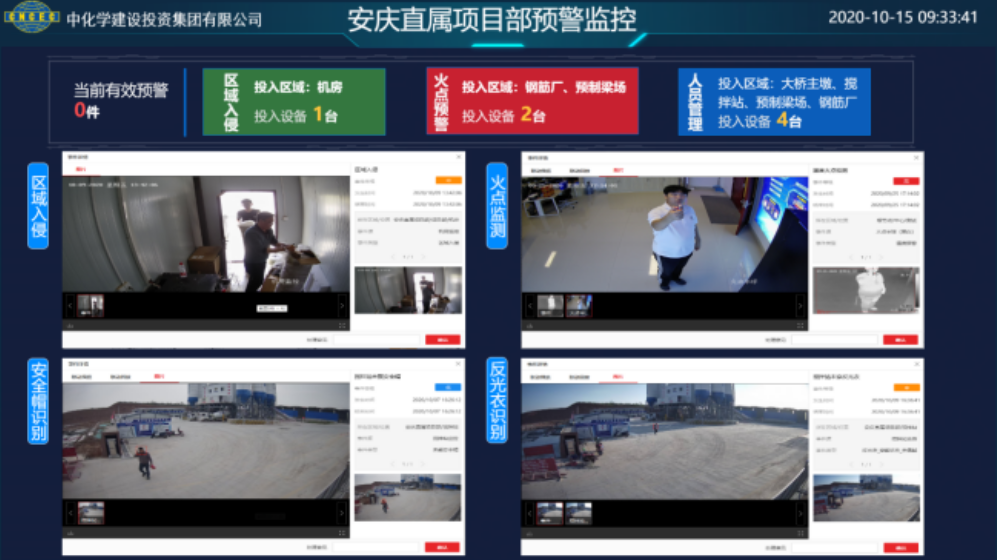Focus the remark input in 反光衣识别 panel
This screenshot has height=560, width=997.
coord(834,548)
